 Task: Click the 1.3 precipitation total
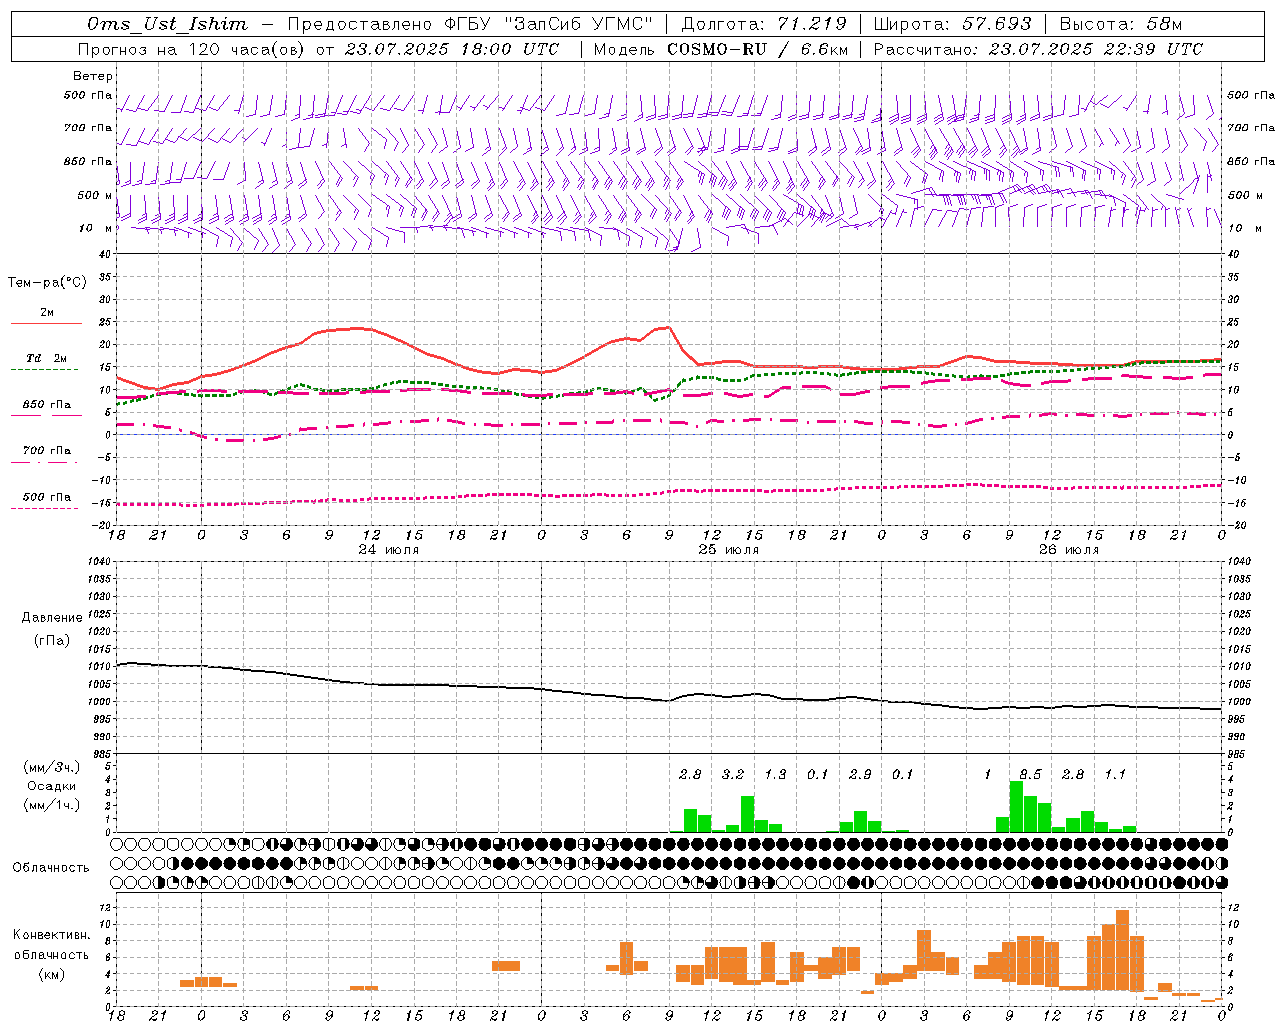(775, 775)
